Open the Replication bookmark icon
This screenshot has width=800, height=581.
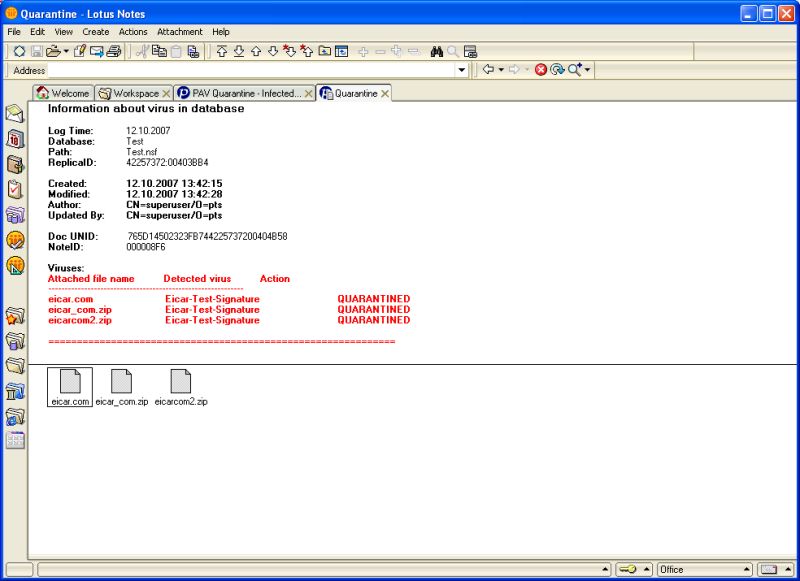coord(15,215)
